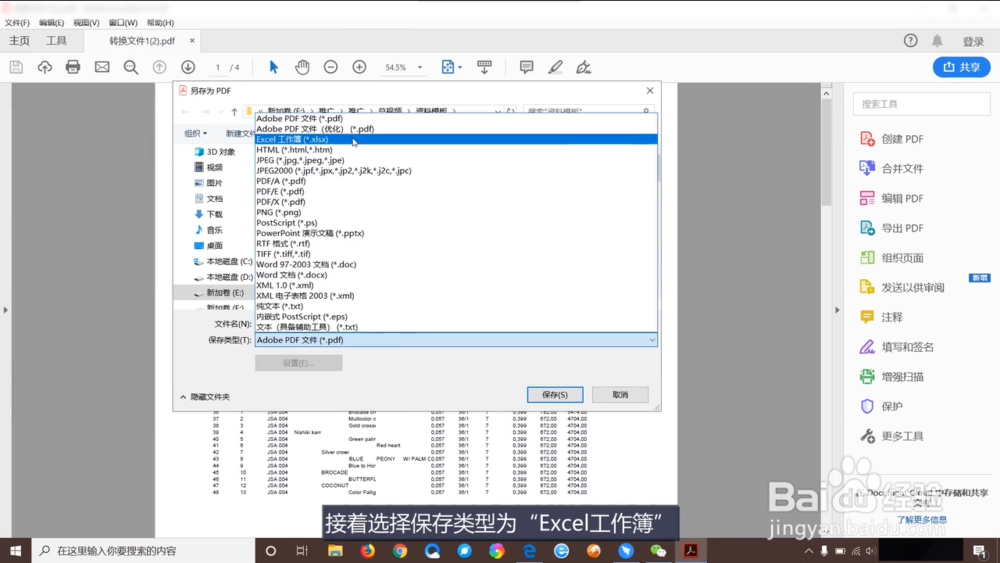Click the email envelope toolbar icon
Viewport: 1000px width, 563px height.
(102, 67)
